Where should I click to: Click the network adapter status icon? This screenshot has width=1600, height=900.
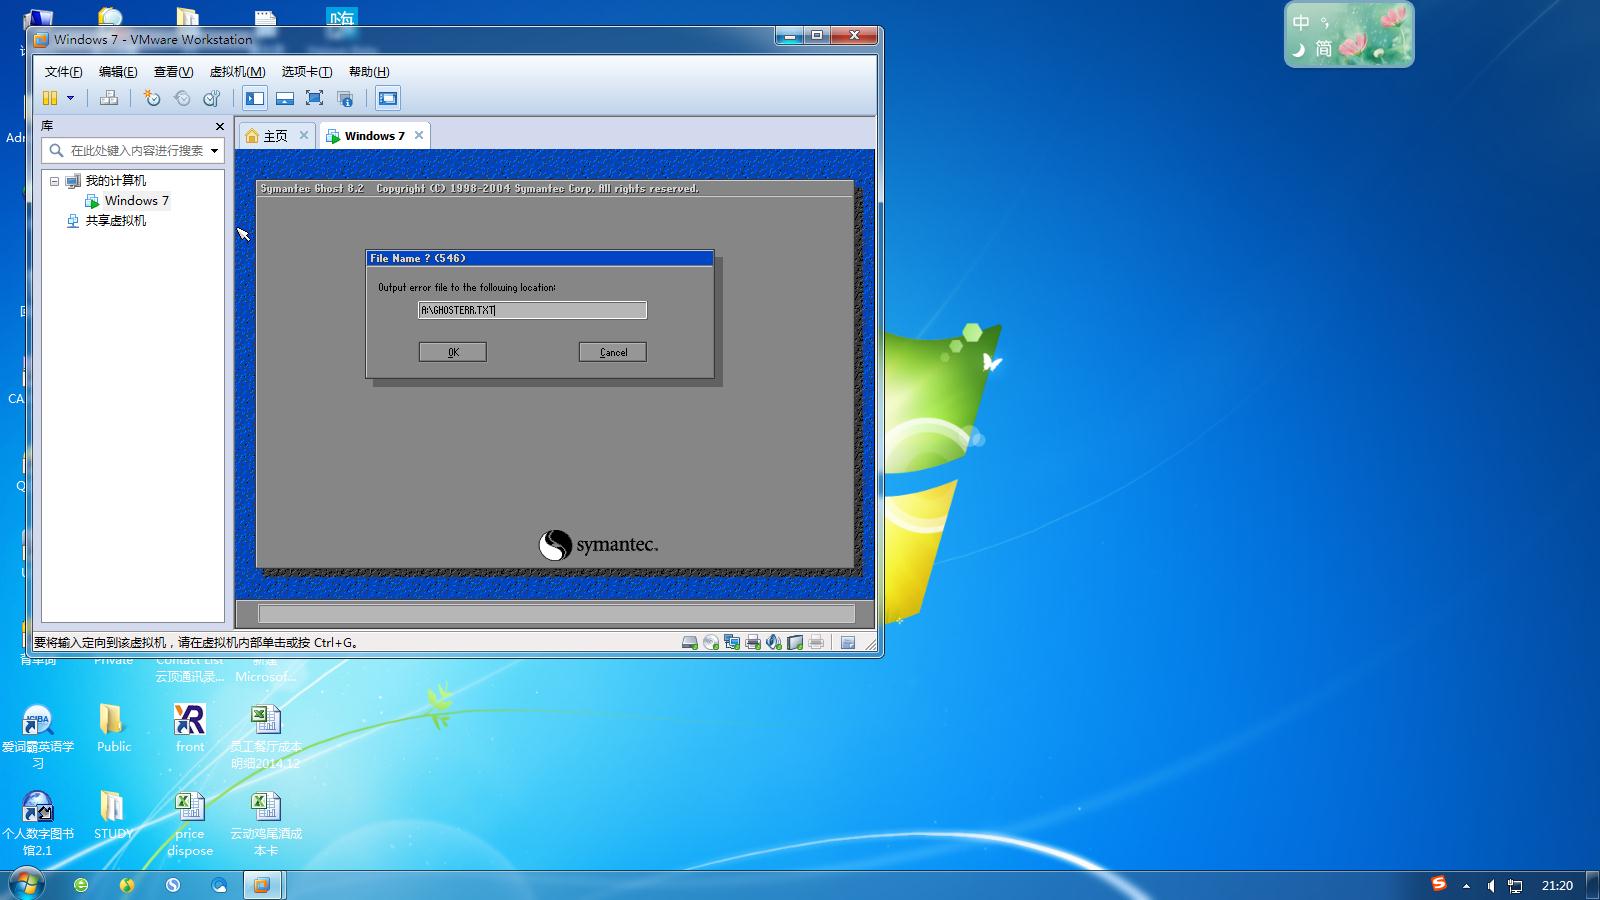point(732,643)
